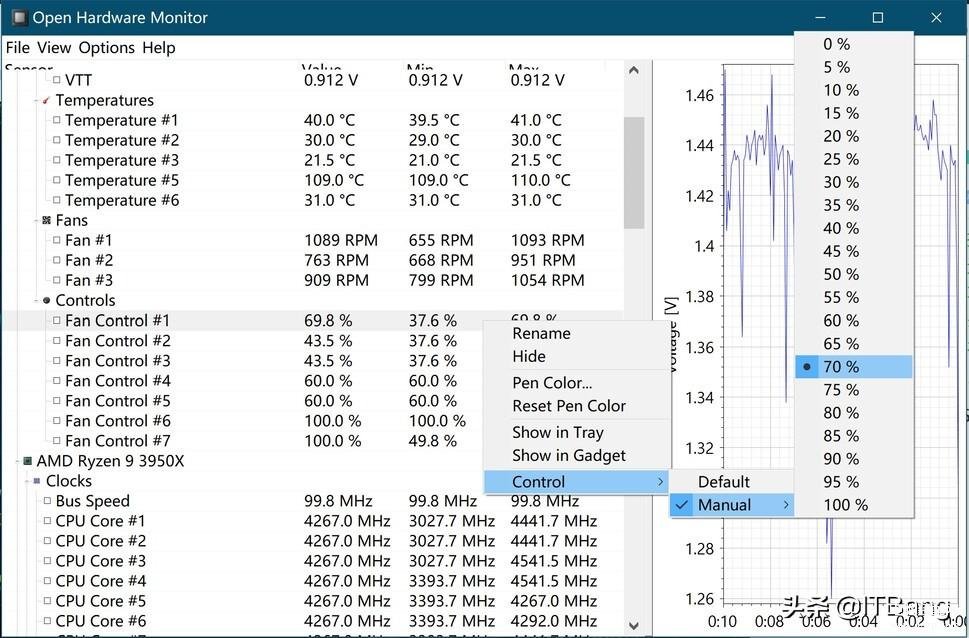Click the 4541.5 MHz max of CPU Core #3
Viewport: 969px width, 638px height.
(x=554, y=561)
